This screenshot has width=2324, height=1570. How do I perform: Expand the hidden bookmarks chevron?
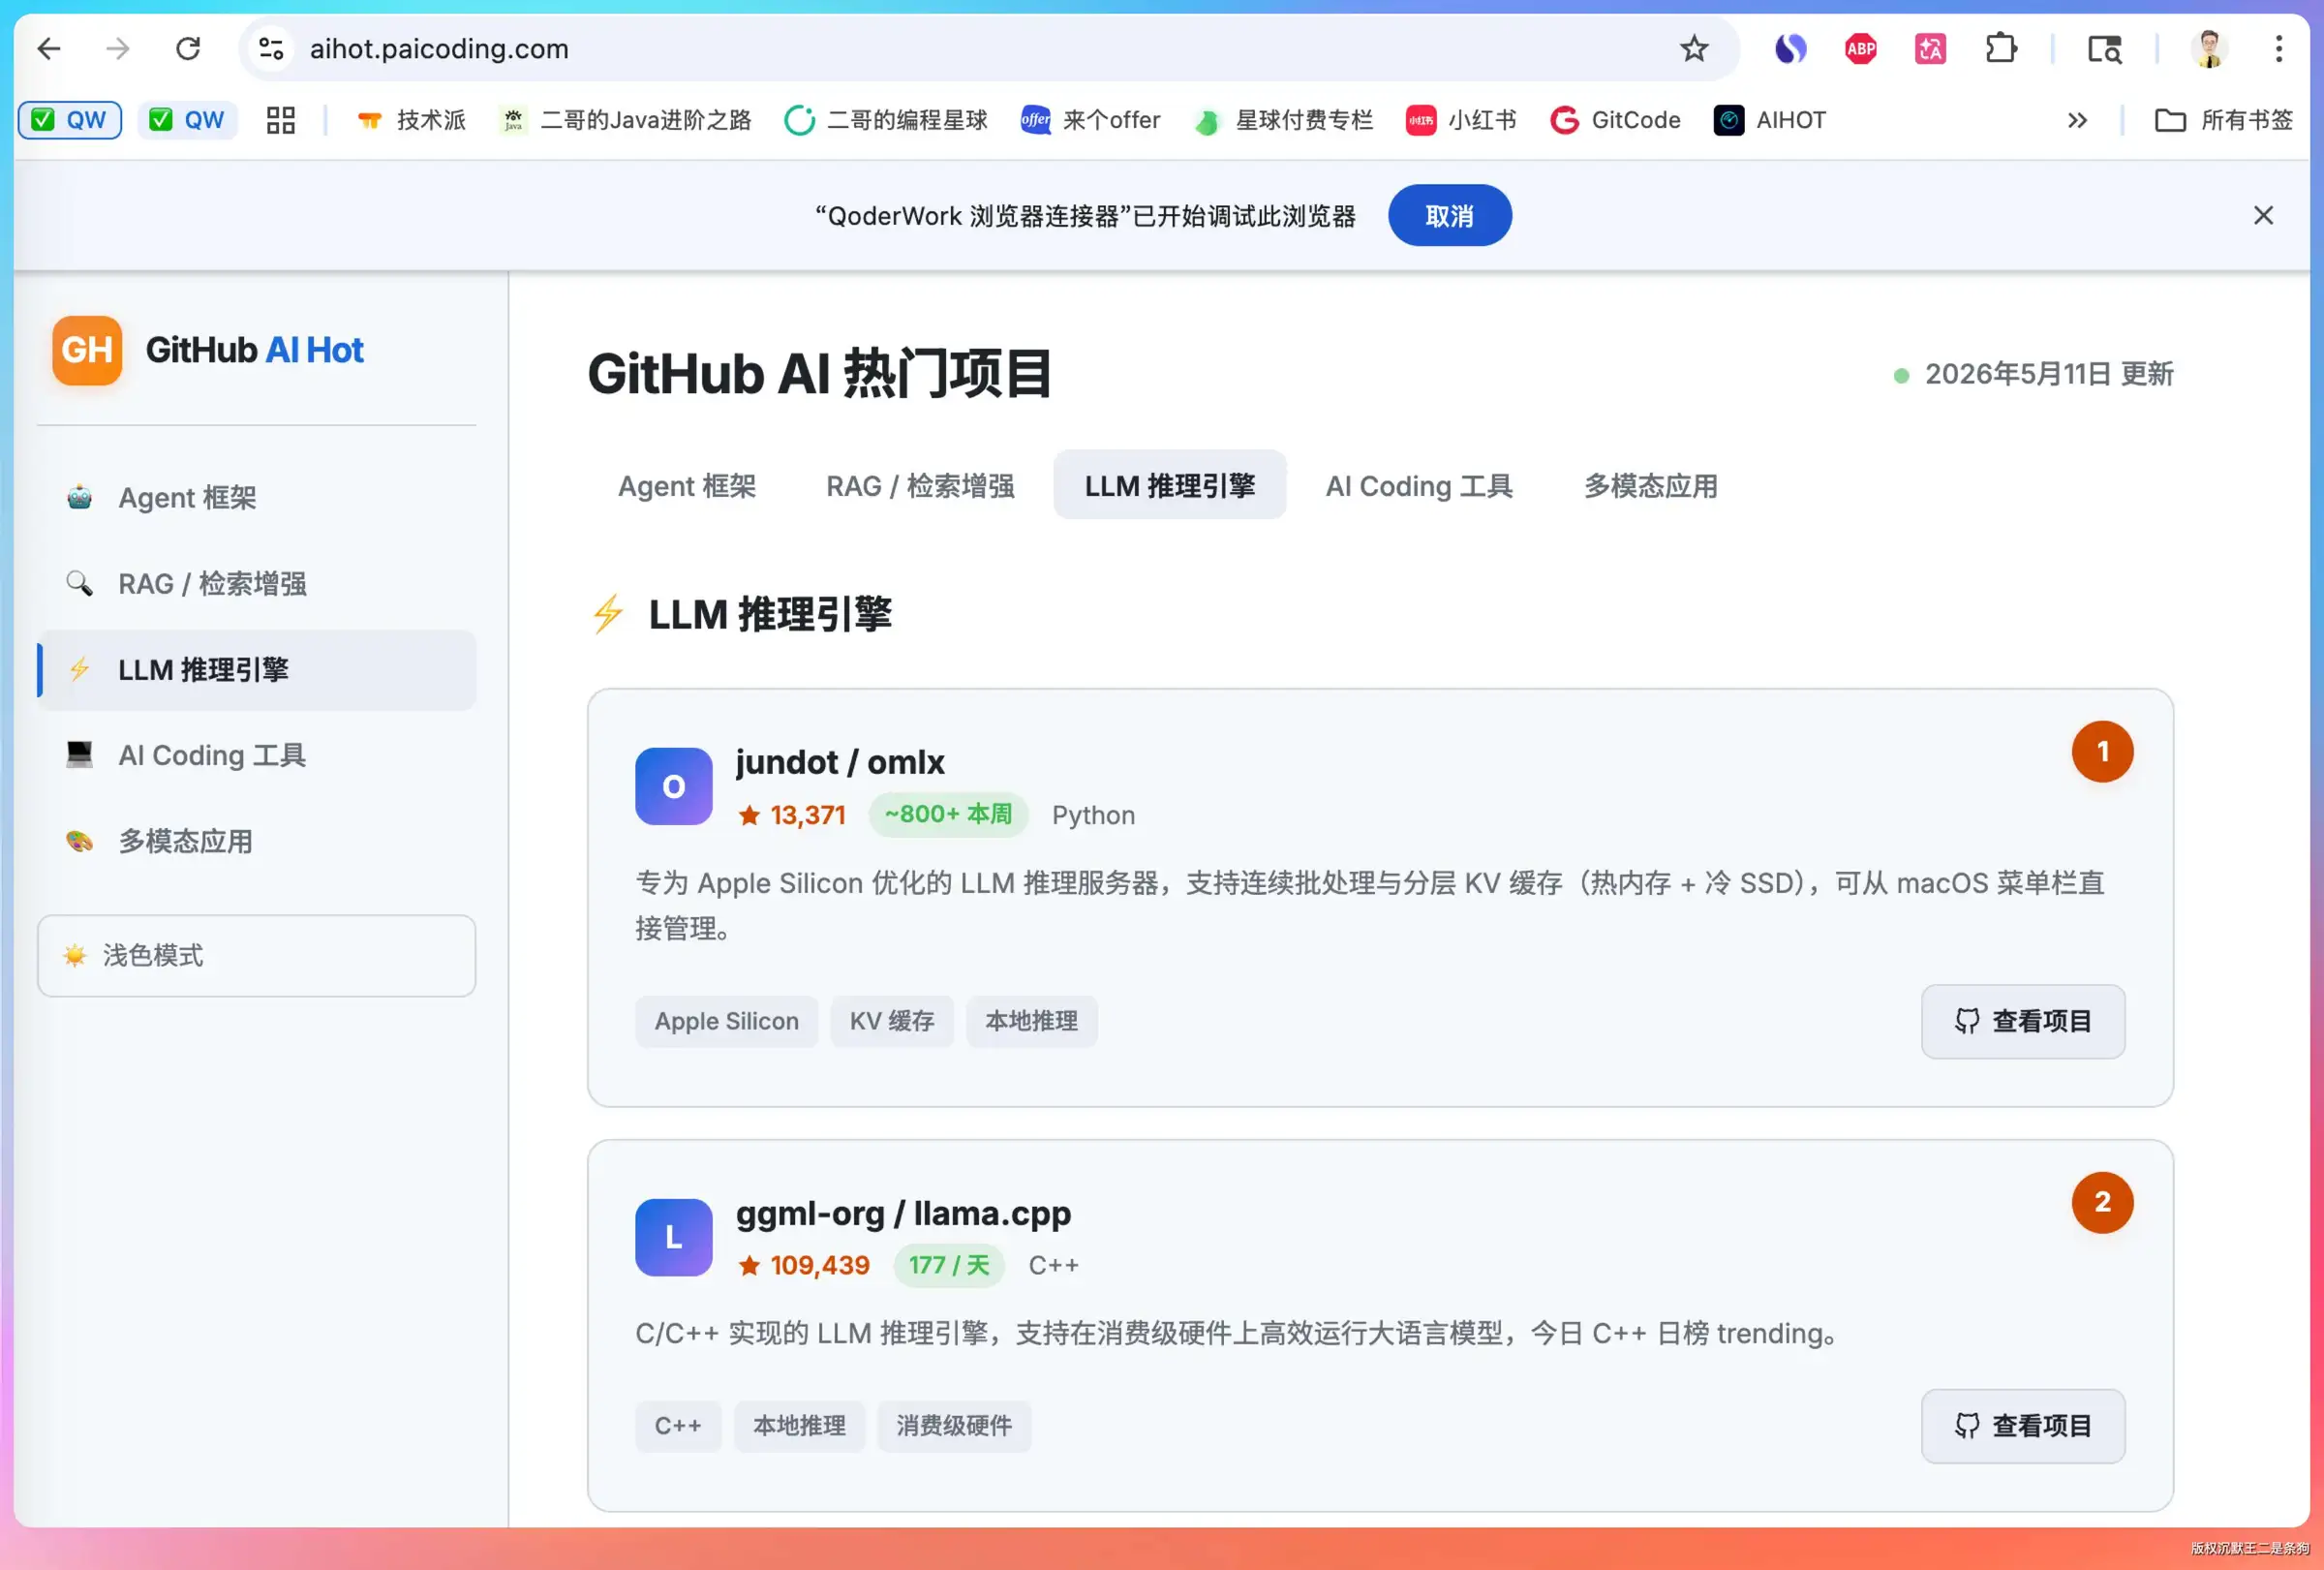pyautogui.click(x=2077, y=120)
